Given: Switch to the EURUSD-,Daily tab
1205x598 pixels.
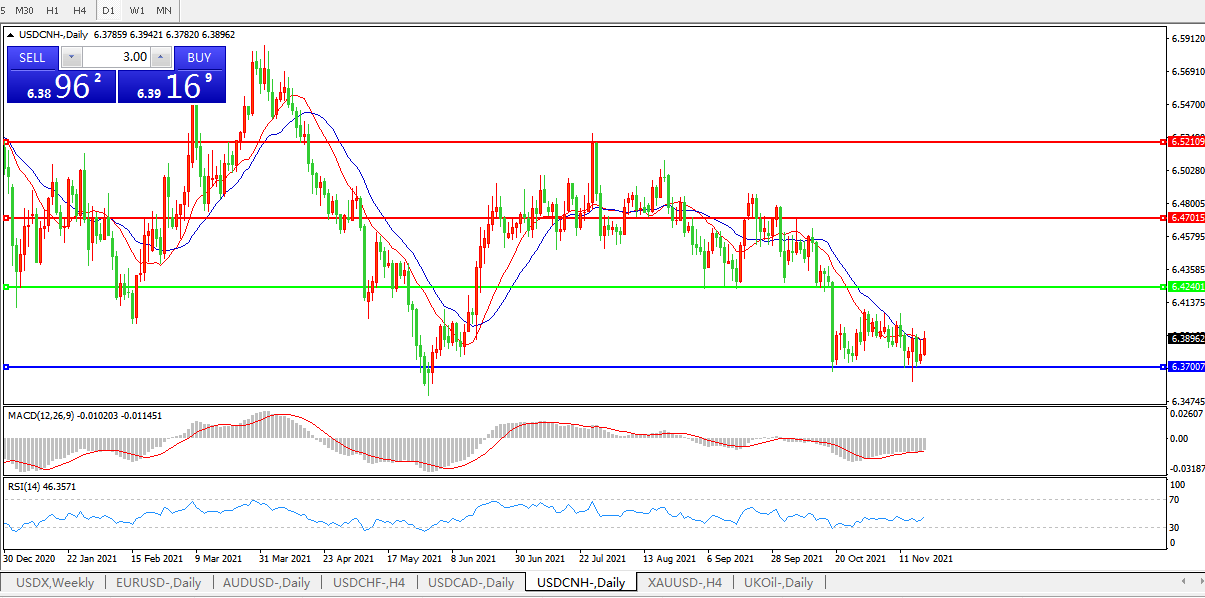Looking at the screenshot, I should 158,583.
